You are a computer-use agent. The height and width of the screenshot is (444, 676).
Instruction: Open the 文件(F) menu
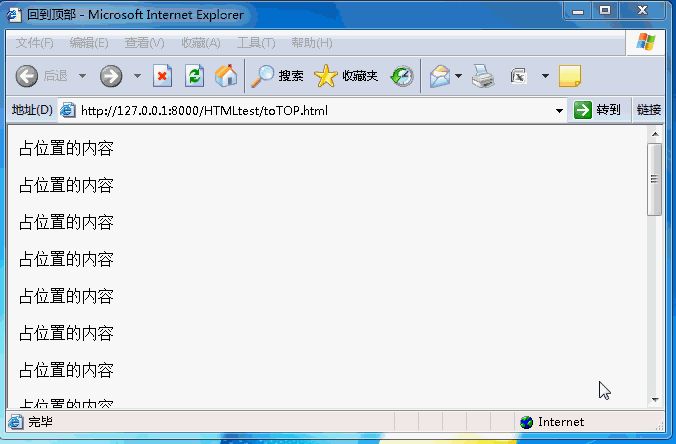coord(34,43)
